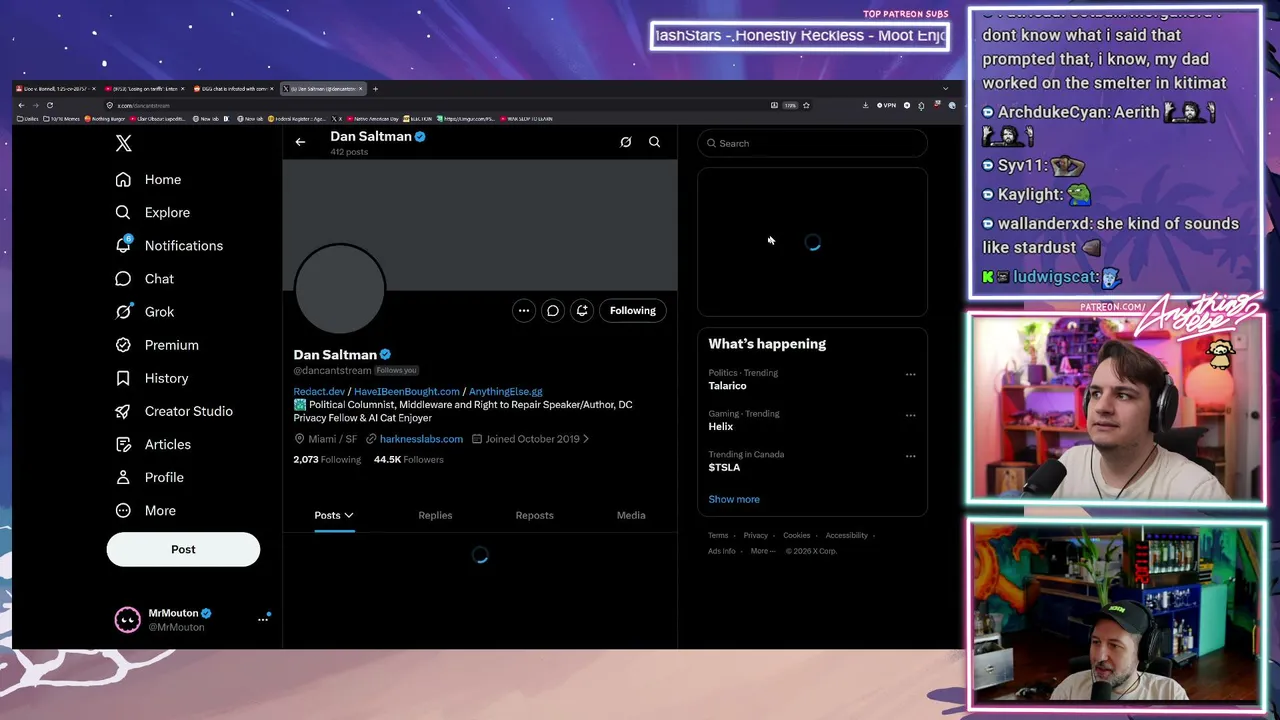Click the History clock-bookmark icon
Screen dimensions: 1280x720
click(123, 378)
